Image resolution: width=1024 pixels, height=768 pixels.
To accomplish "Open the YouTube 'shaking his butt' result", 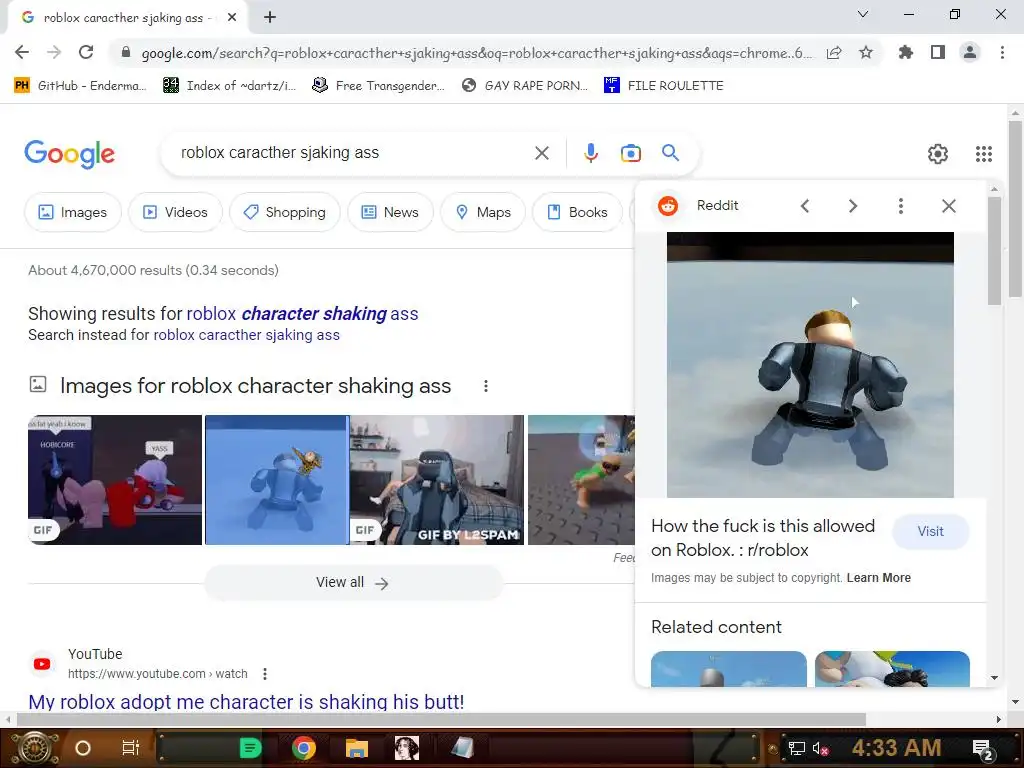I will (246, 701).
